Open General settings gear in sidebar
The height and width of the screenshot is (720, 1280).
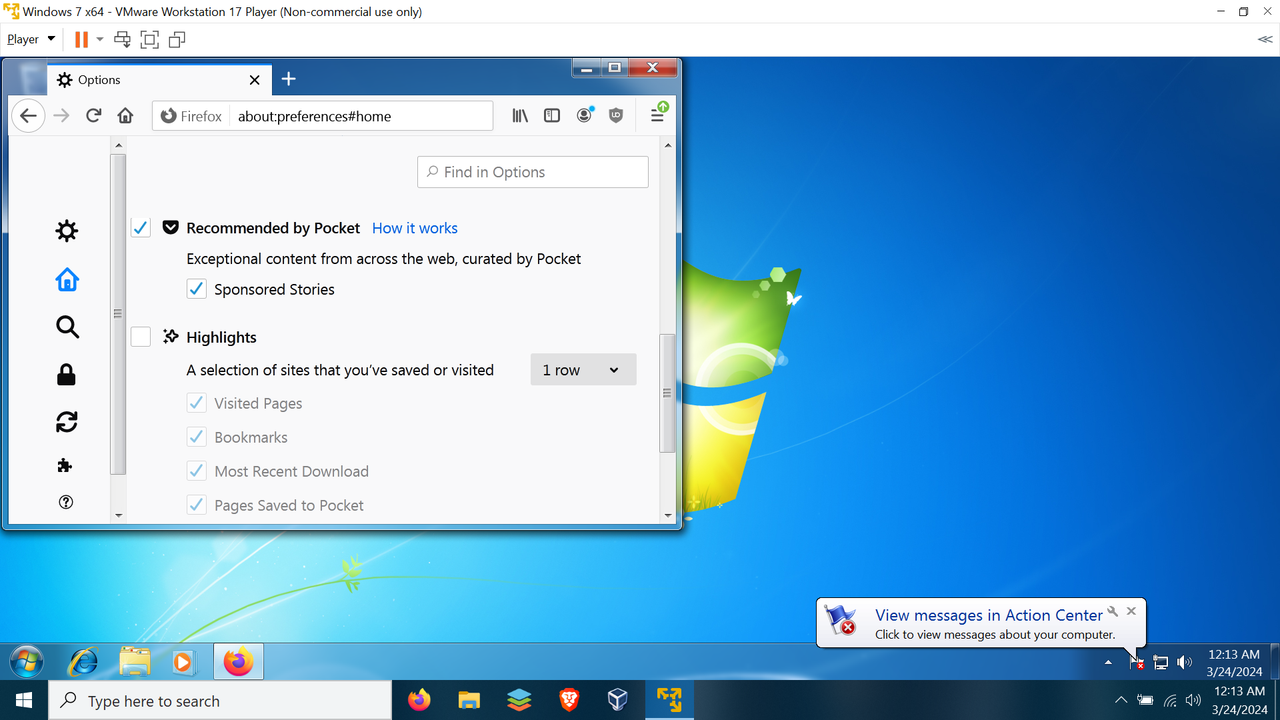67,231
